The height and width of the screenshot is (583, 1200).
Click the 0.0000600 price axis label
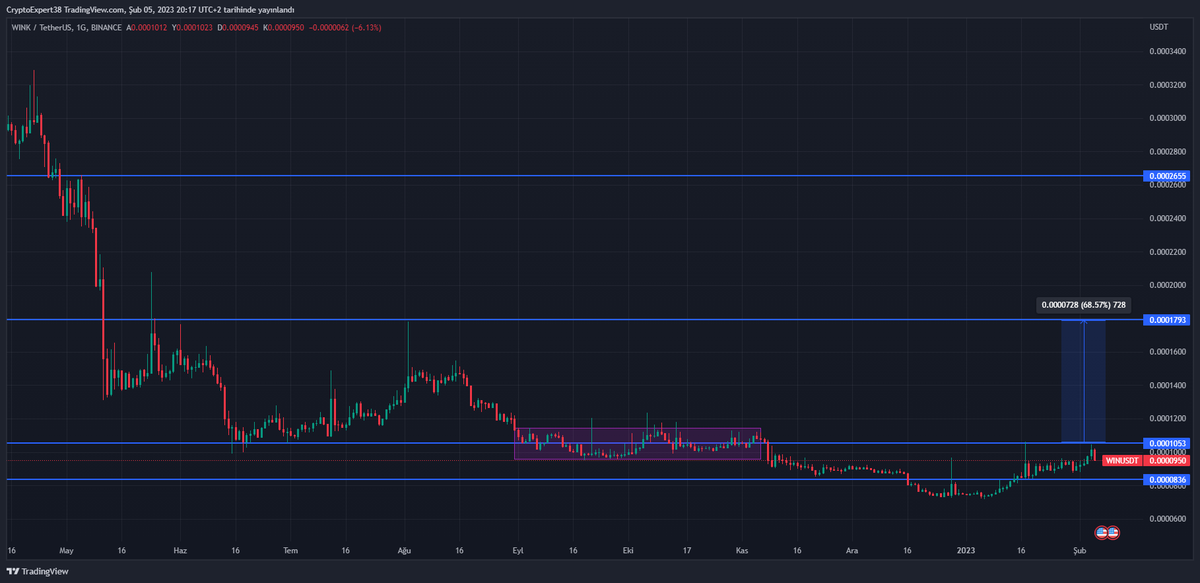point(1168,518)
